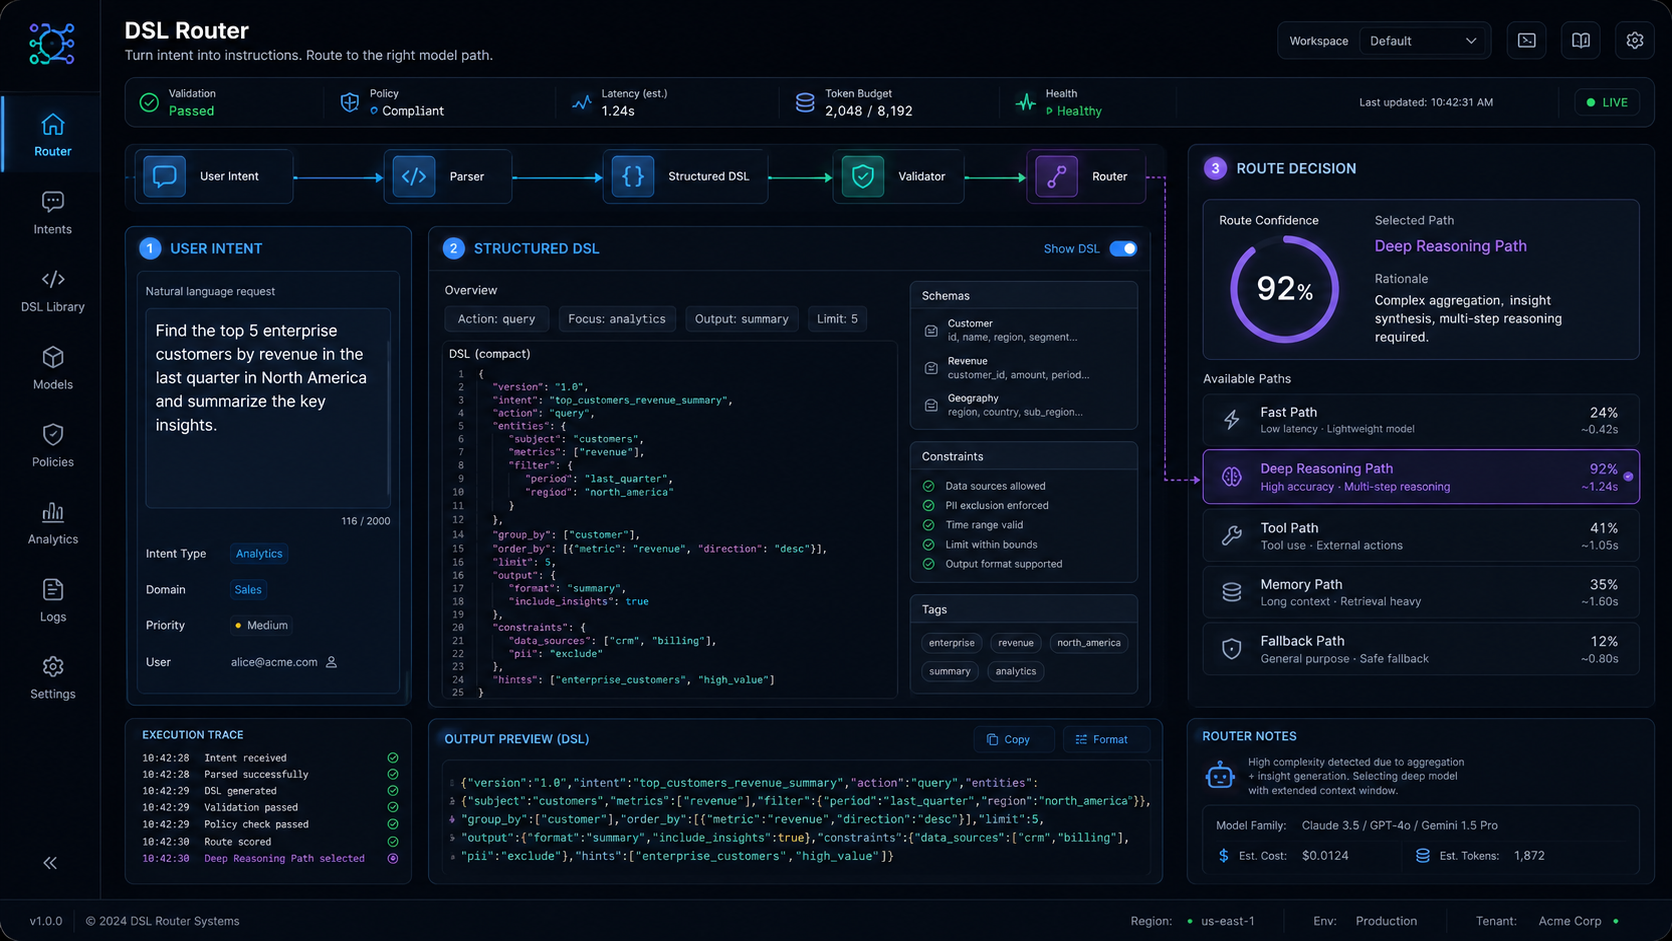Image resolution: width=1672 pixels, height=941 pixels.
Task: Click into the natural language request box
Action: (x=266, y=407)
